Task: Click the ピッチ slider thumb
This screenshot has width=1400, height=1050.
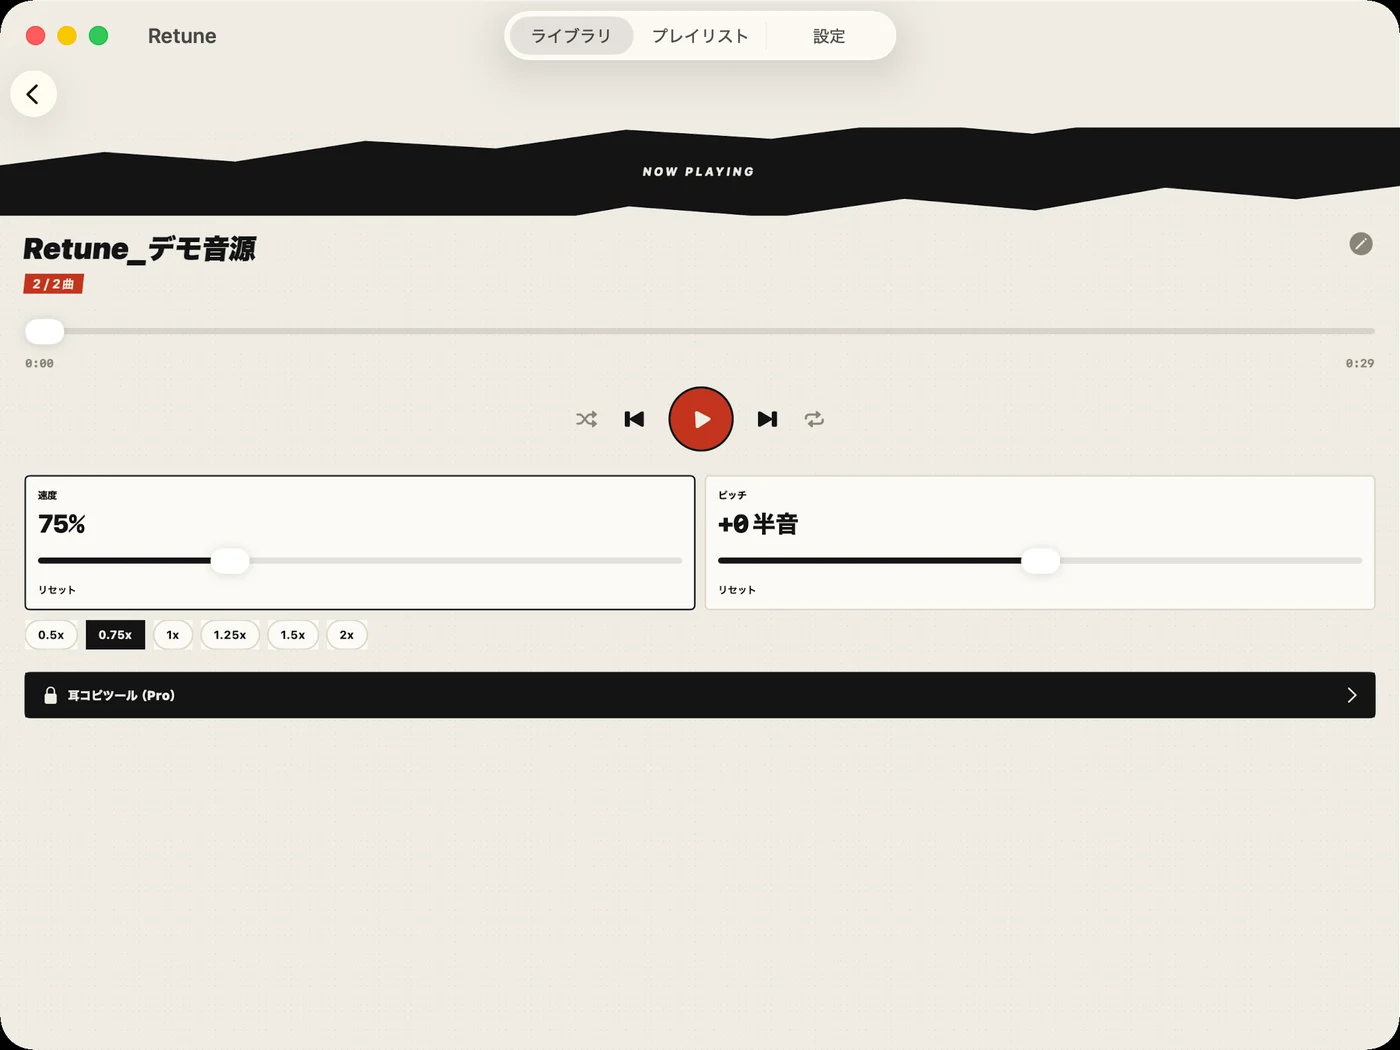Action: [x=1040, y=561]
